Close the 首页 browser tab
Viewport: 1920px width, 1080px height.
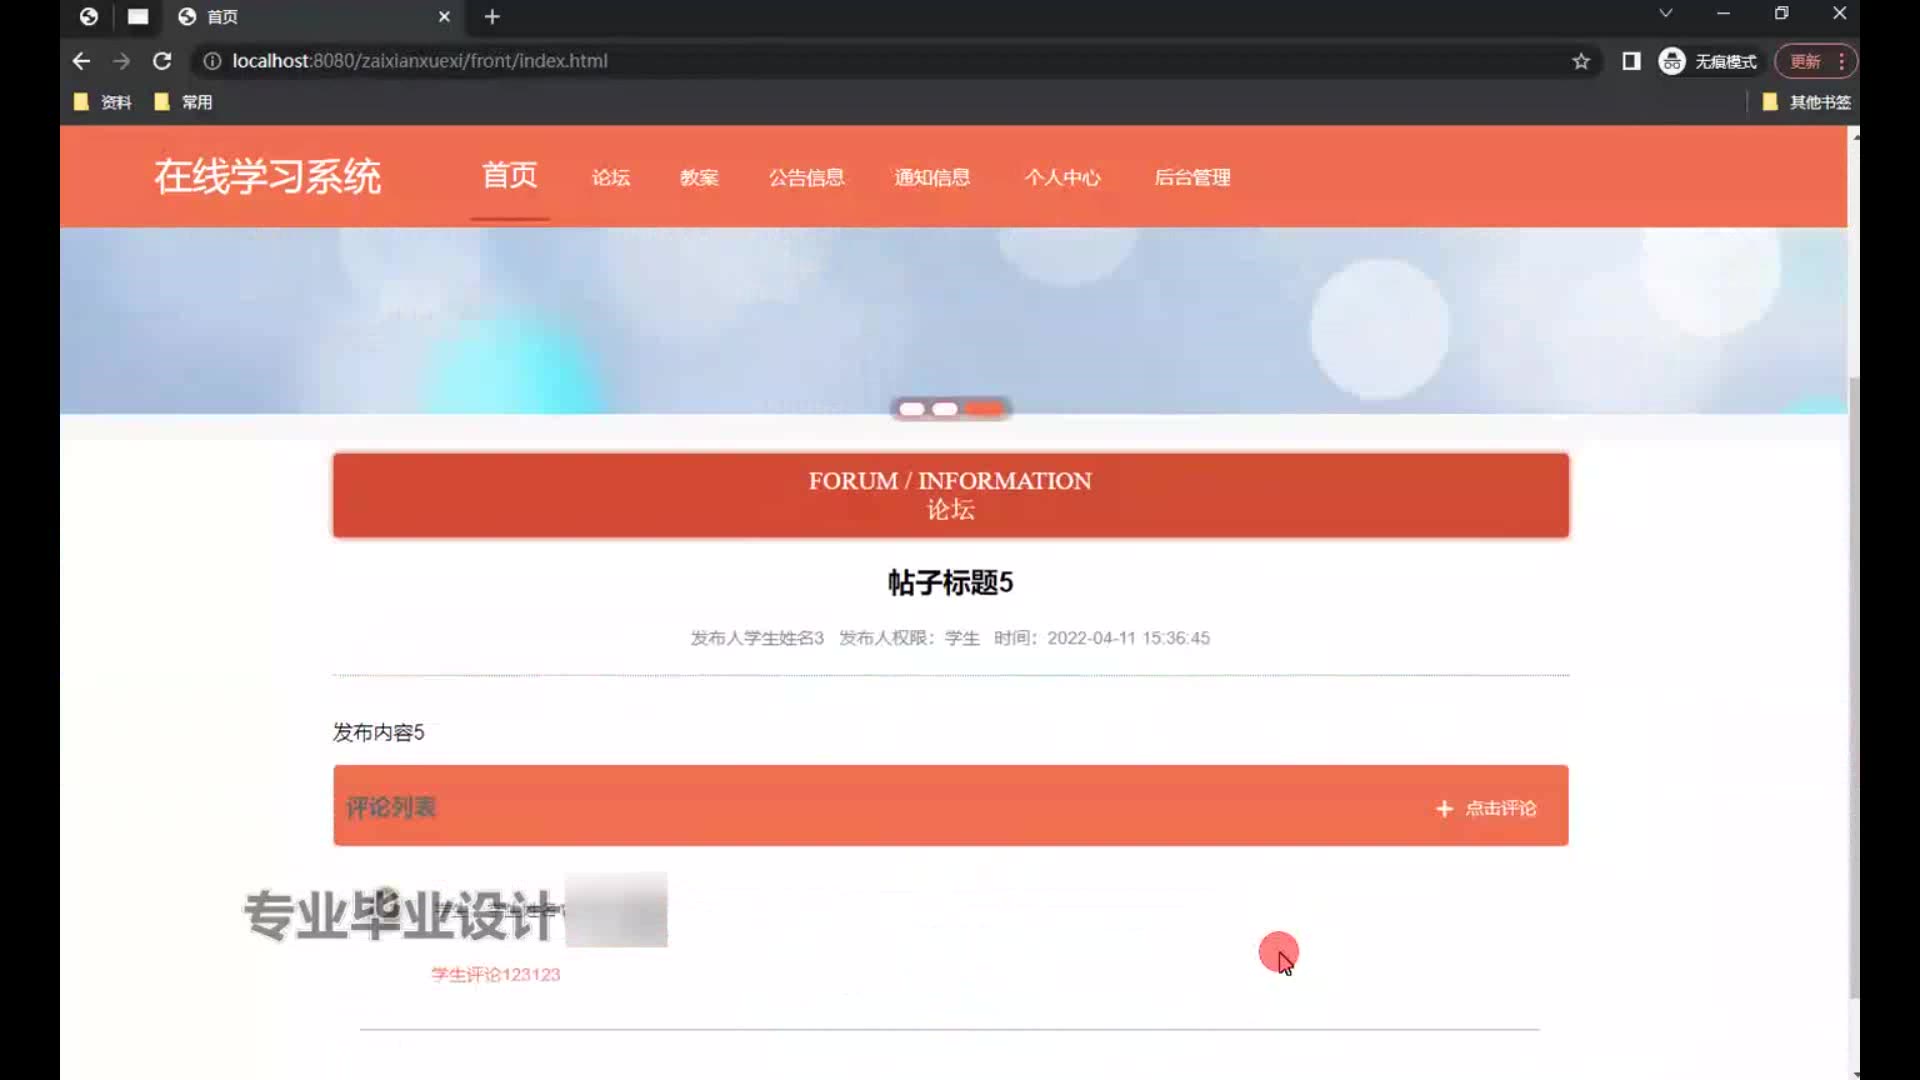pos(444,17)
